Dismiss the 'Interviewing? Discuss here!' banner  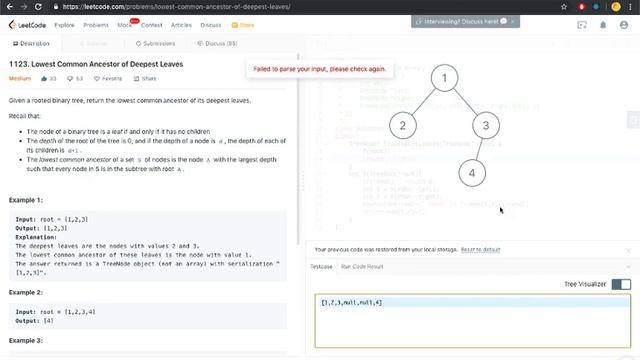click(513, 21)
